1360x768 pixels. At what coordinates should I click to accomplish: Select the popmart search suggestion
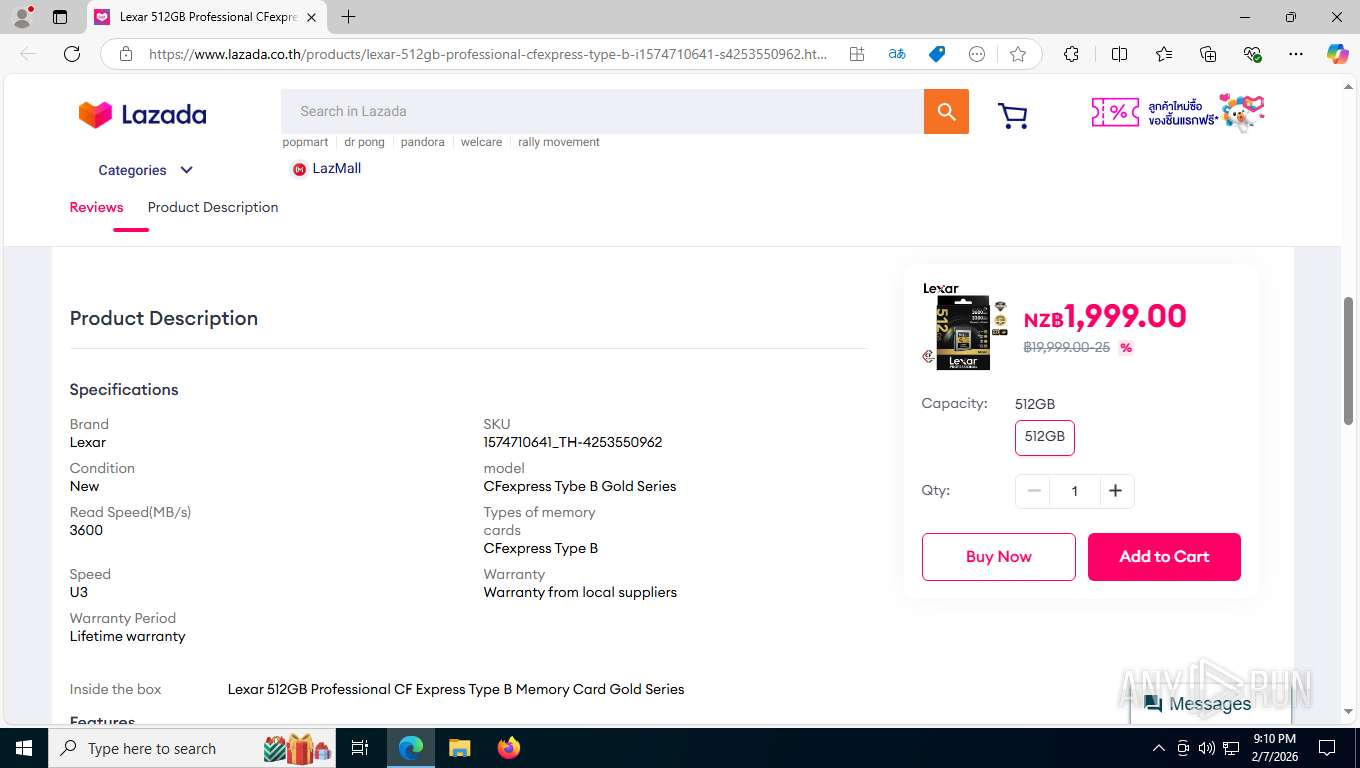[x=305, y=142]
